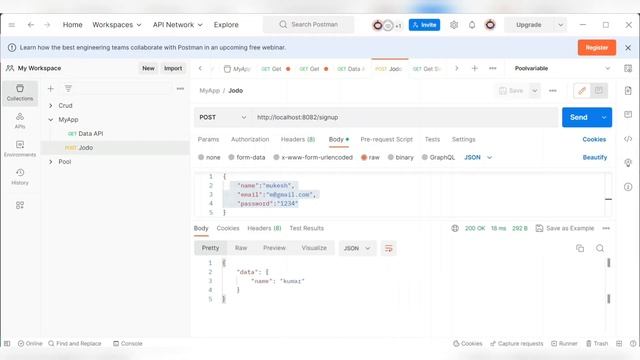The image size is (640, 360).
Task: Switch to the Tests tab
Action: pyautogui.click(x=432, y=140)
